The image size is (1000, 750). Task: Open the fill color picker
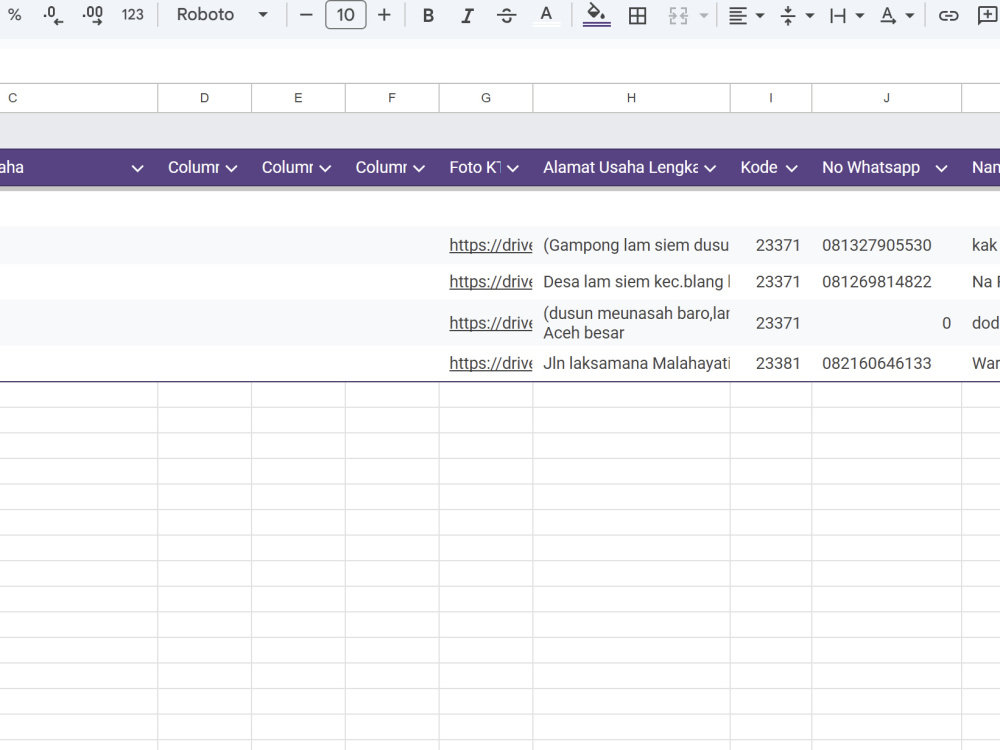tap(596, 15)
